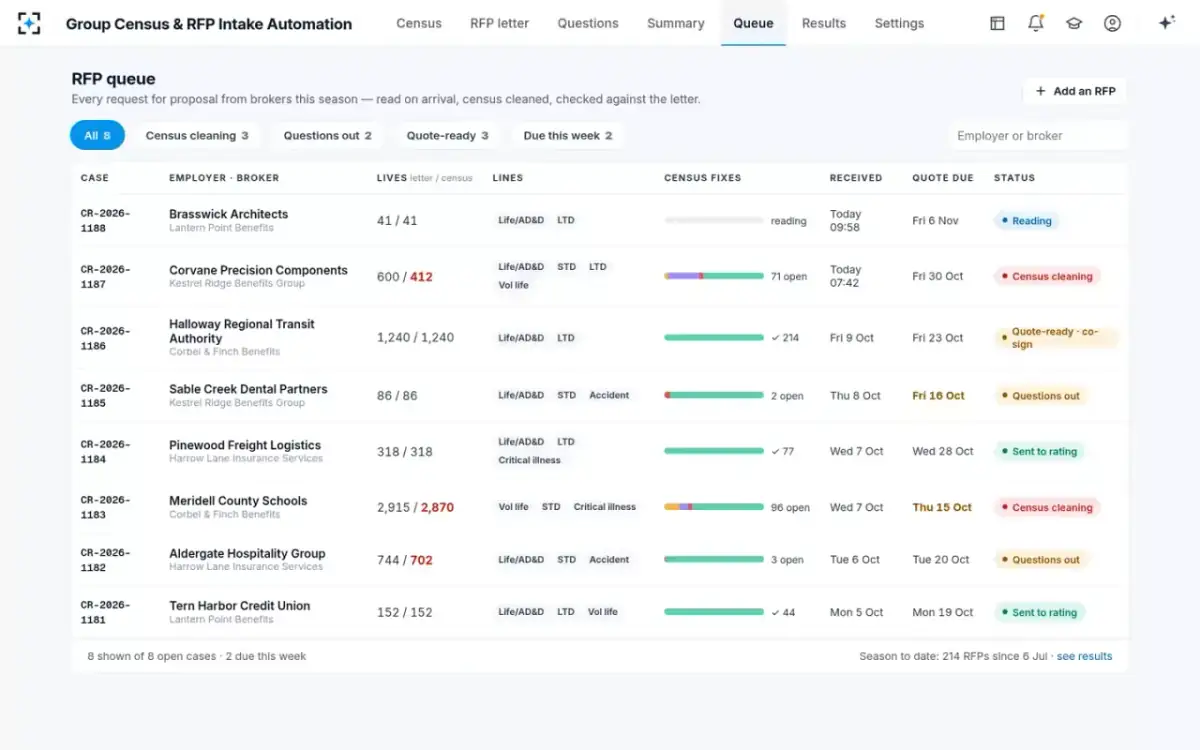Sort by the Case column header
Viewport: 1200px width, 750px height.
(x=95, y=178)
